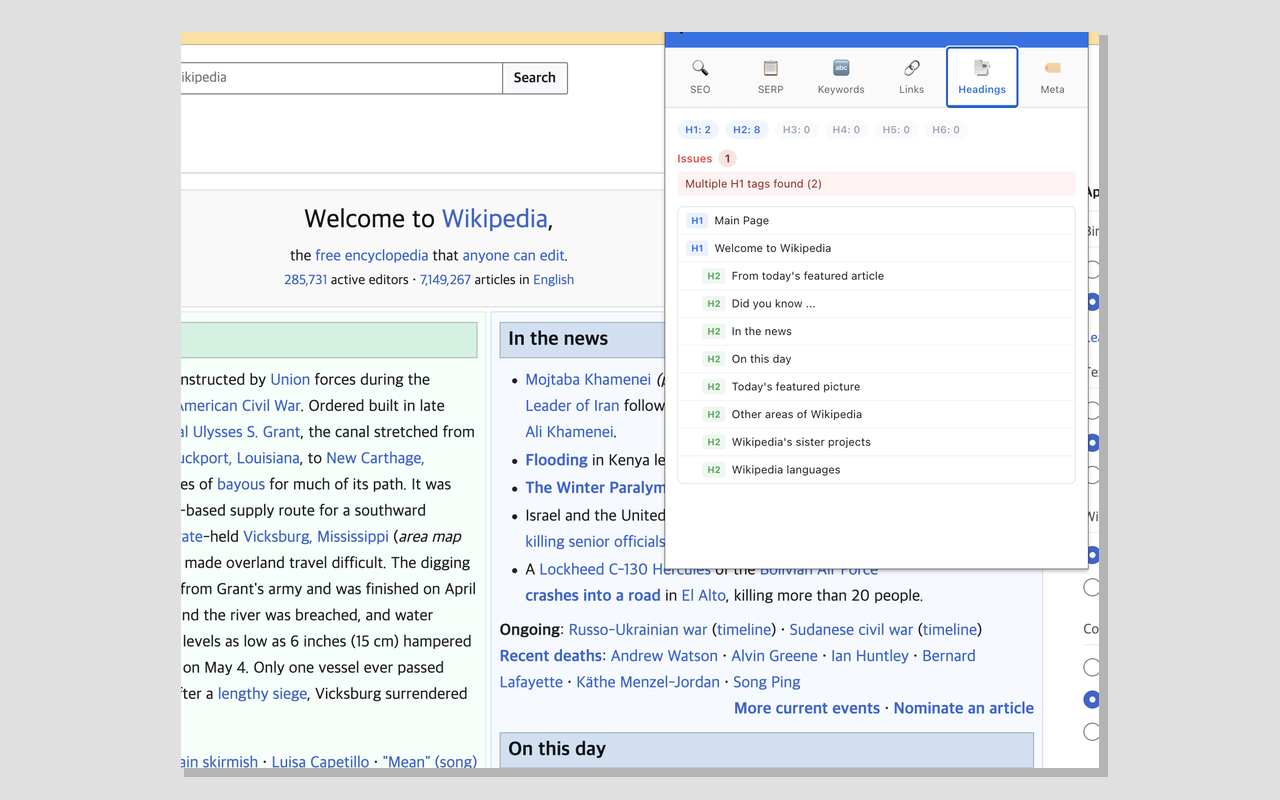Select the H1 'Welcome to Wikipedia' heading row
Viewport: 1280px width, 800px height.
point(876,248)
